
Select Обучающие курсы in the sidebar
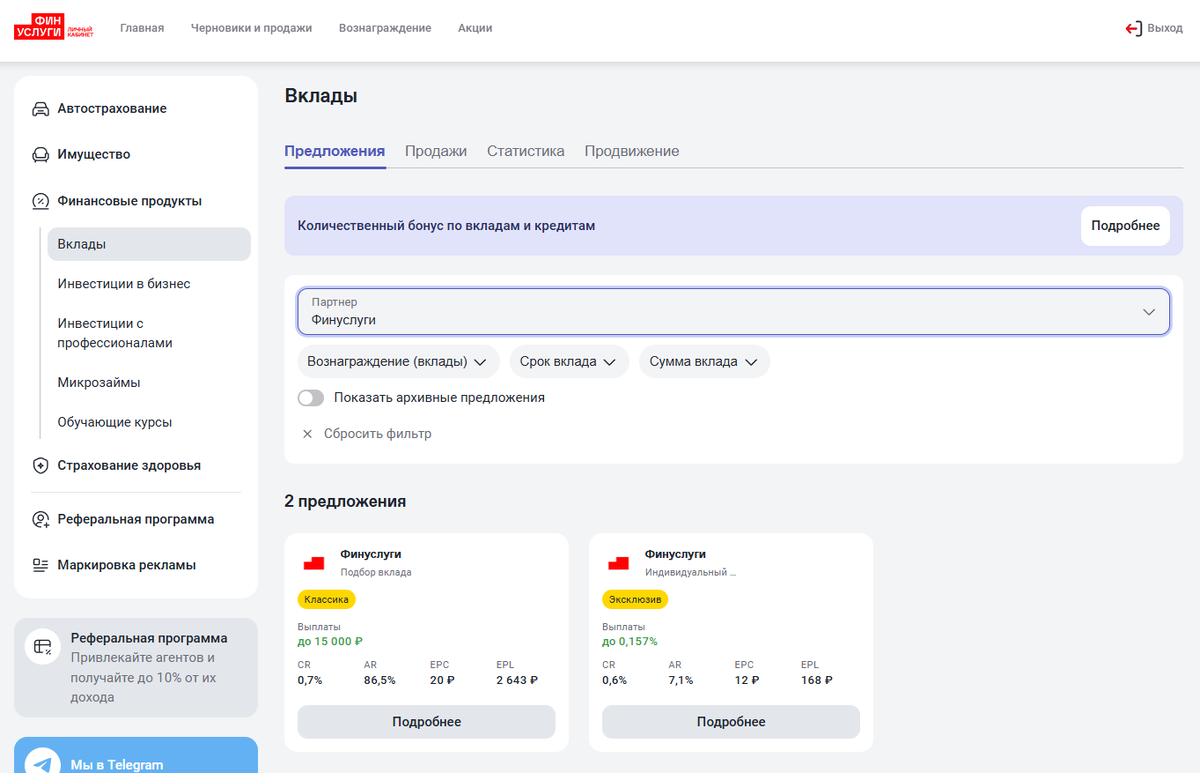pyautogui.click(x=115, y=423)
